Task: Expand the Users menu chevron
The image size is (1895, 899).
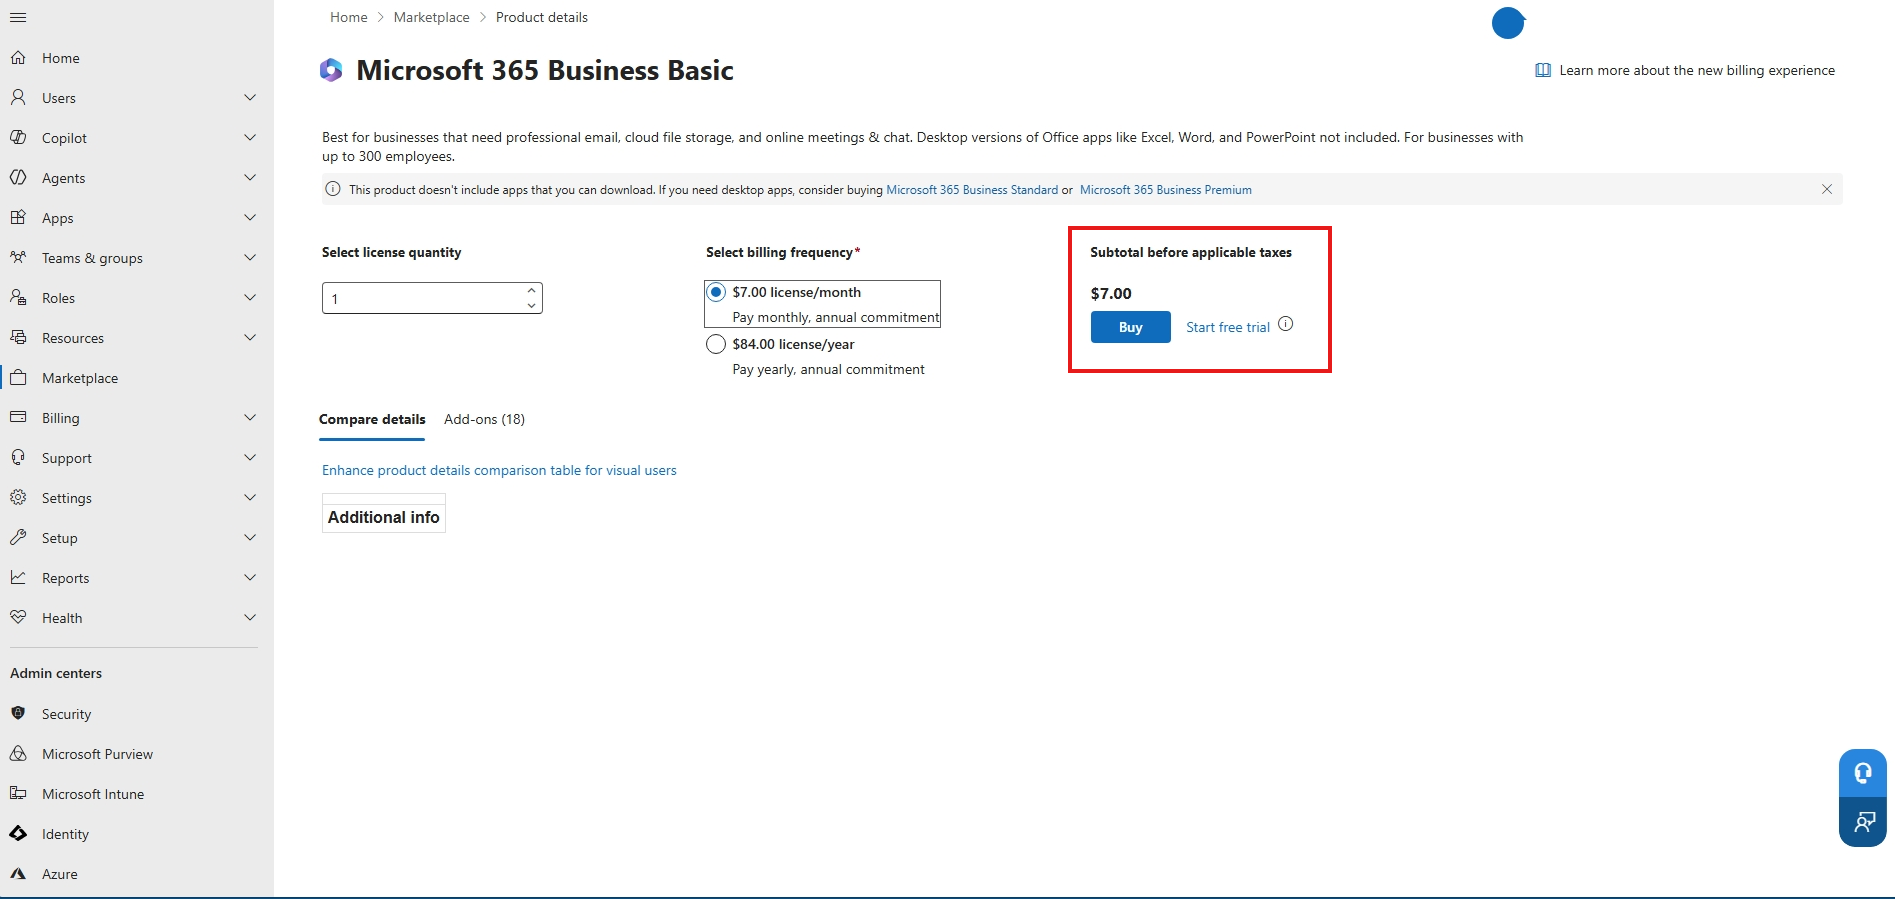Action: (250, 98)
